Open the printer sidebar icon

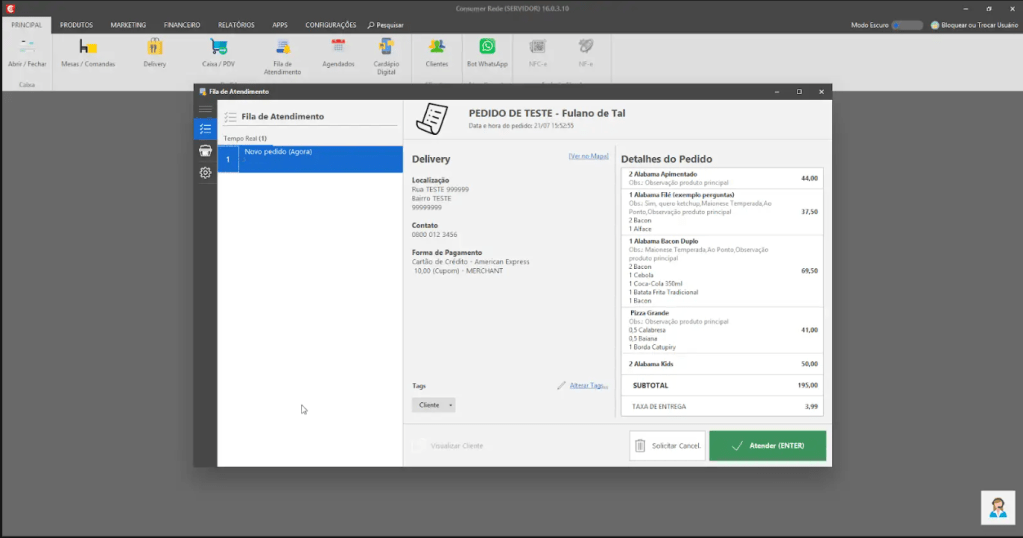click(206, 151)
